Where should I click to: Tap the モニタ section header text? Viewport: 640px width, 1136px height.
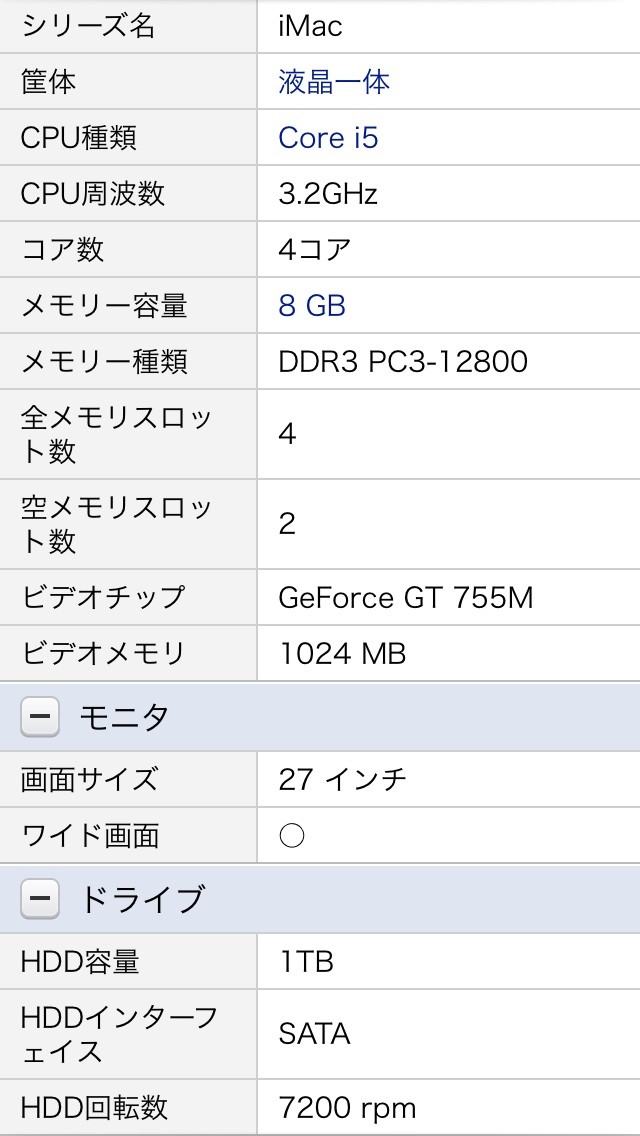124,717
